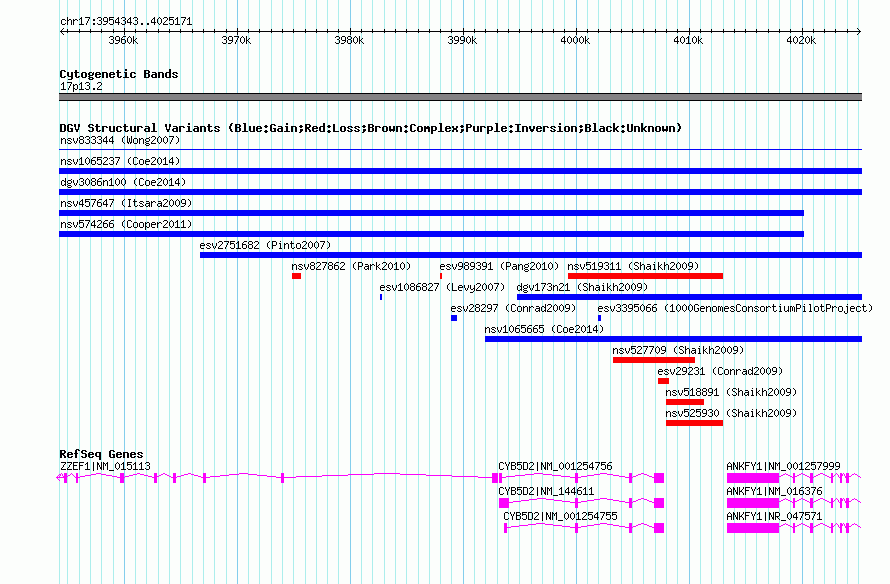Click the last exon of CYB5D2|NM_001254755
The image size is (890, 584).
pyautogui.click(x=659, y=528)
